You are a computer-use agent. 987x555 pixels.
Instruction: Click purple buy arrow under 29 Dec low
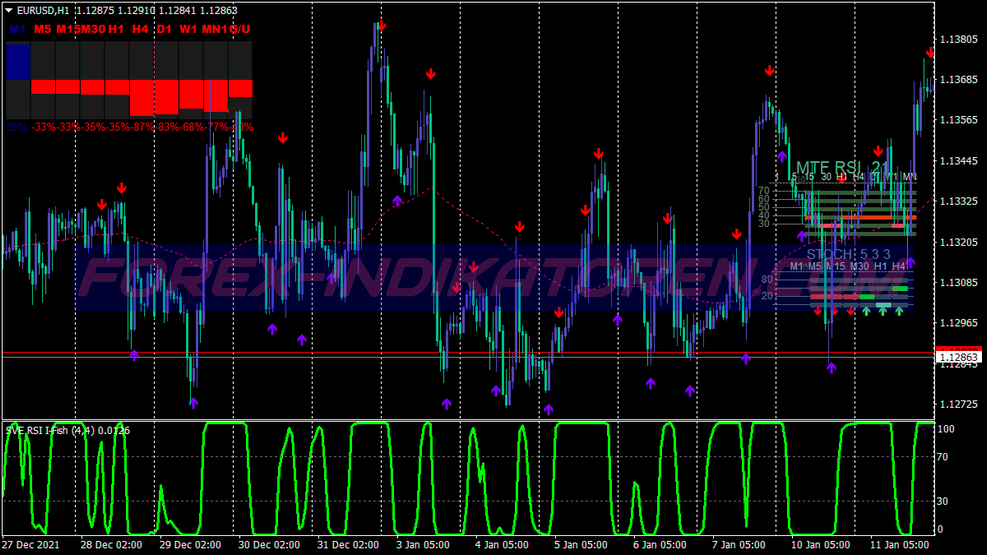click(x=193, y=403)
